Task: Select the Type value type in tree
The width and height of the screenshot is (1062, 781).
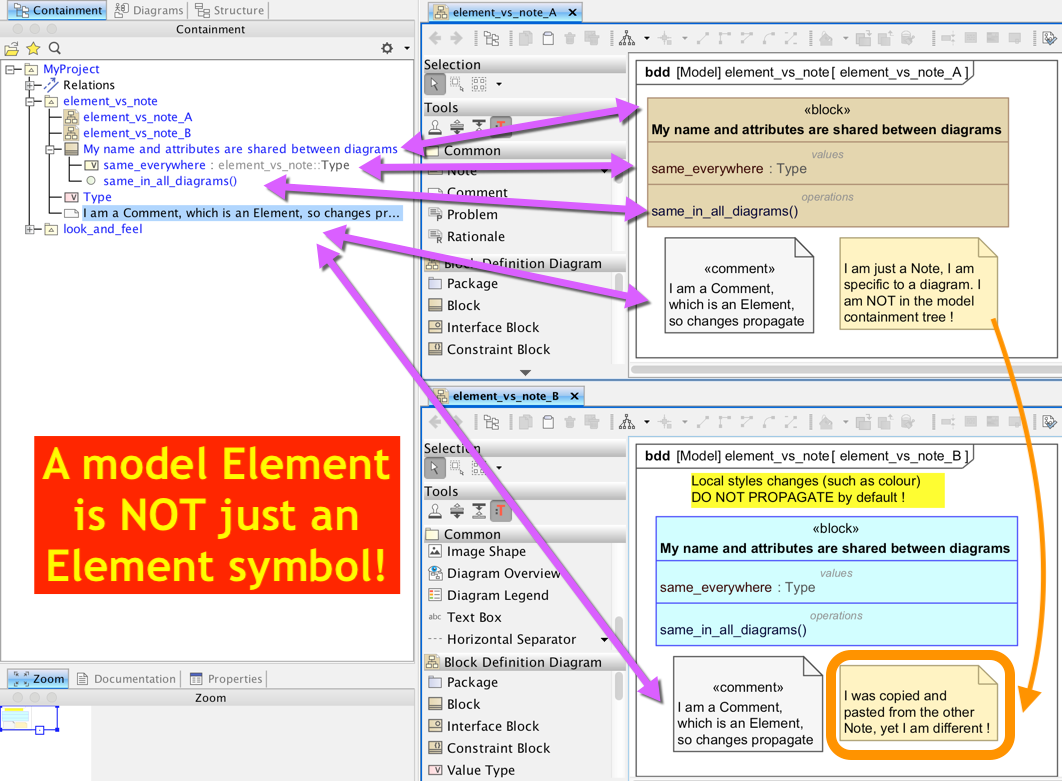Action: coord(97,197)
